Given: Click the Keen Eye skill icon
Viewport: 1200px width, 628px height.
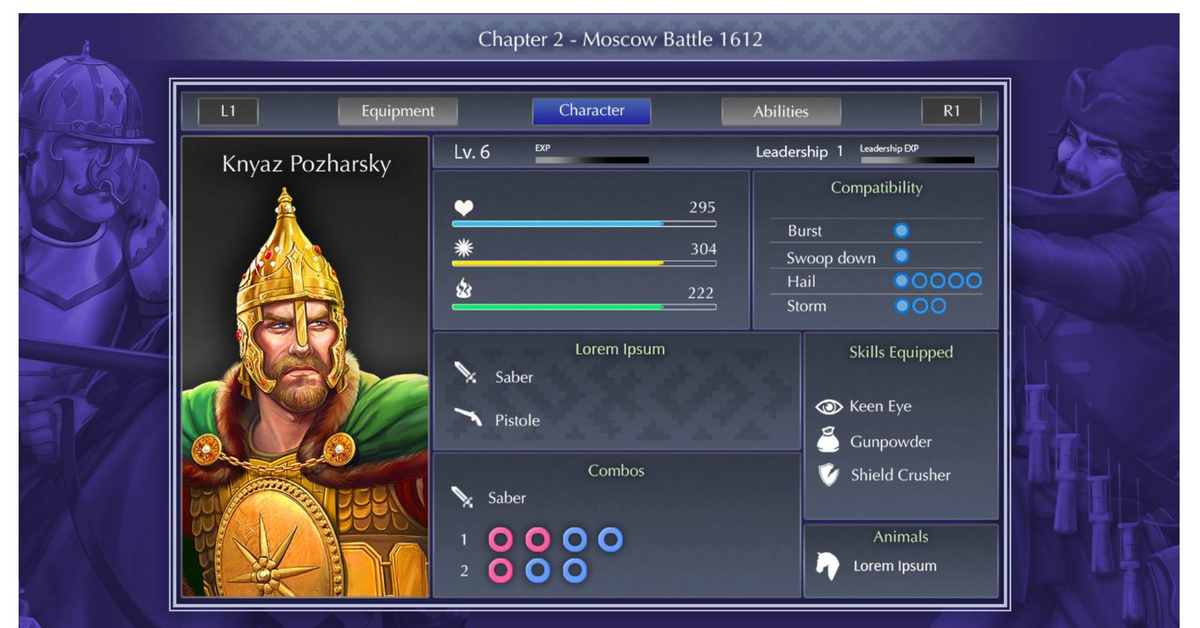Looking at the screenshot, I should pyautogui.click(x=830, y=407).
